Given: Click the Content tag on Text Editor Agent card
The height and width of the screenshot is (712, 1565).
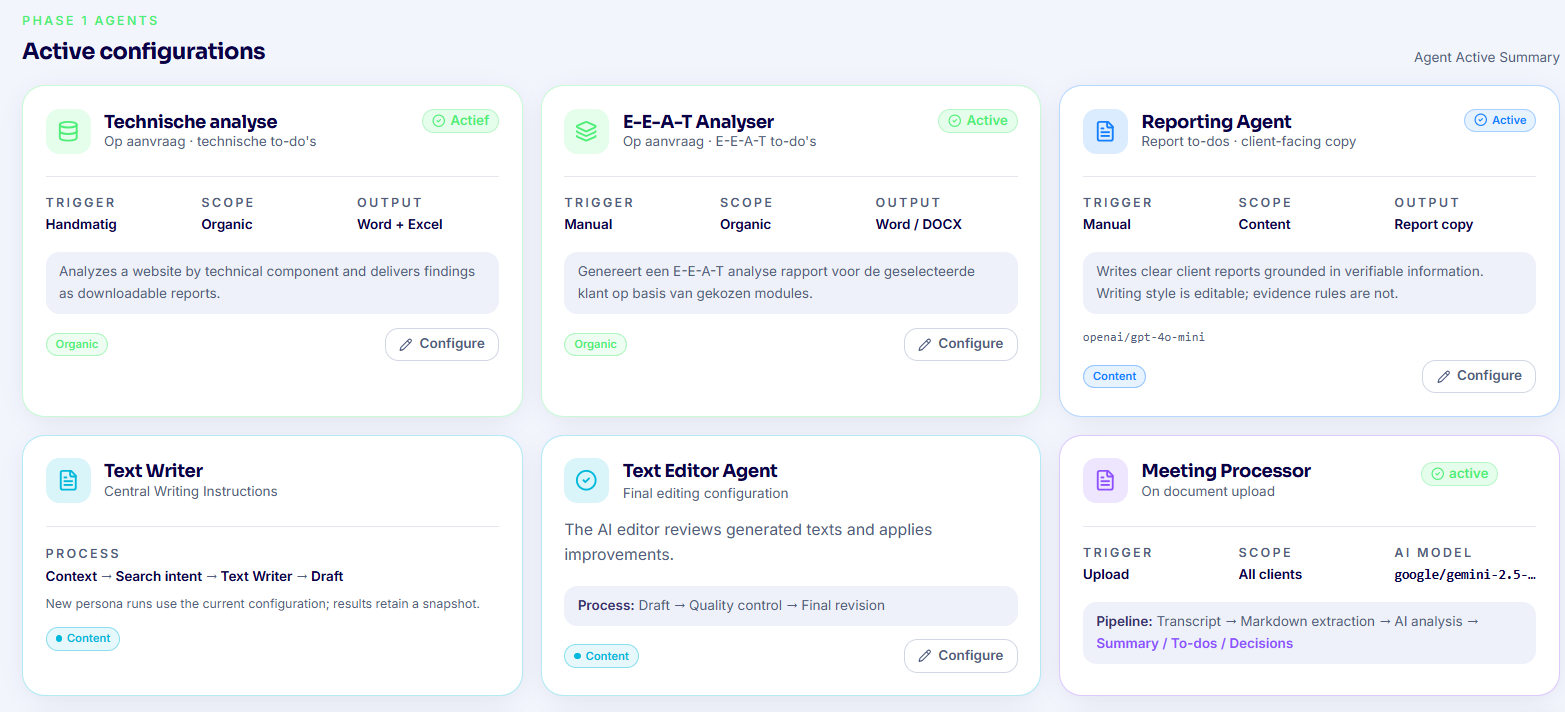Looking at the screenshot, I should [601, 656].
